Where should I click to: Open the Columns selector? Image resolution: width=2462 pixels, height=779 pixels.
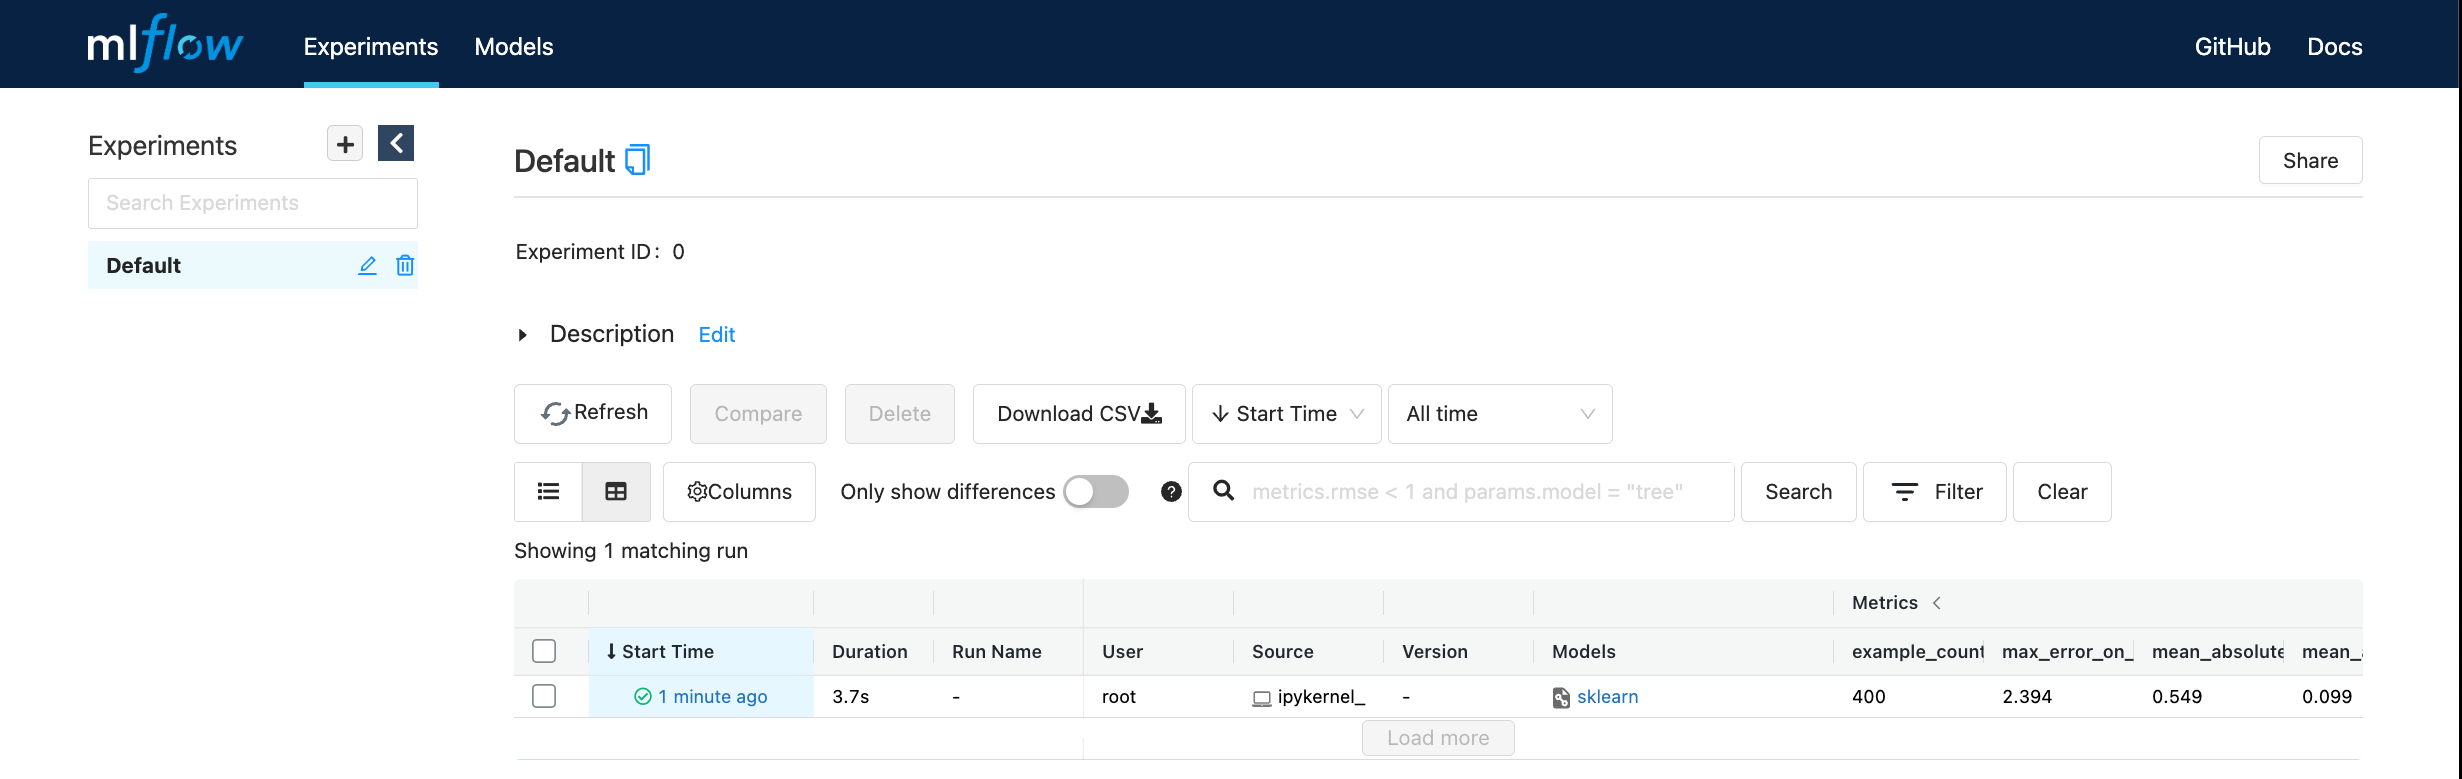(x=739, y=491)
